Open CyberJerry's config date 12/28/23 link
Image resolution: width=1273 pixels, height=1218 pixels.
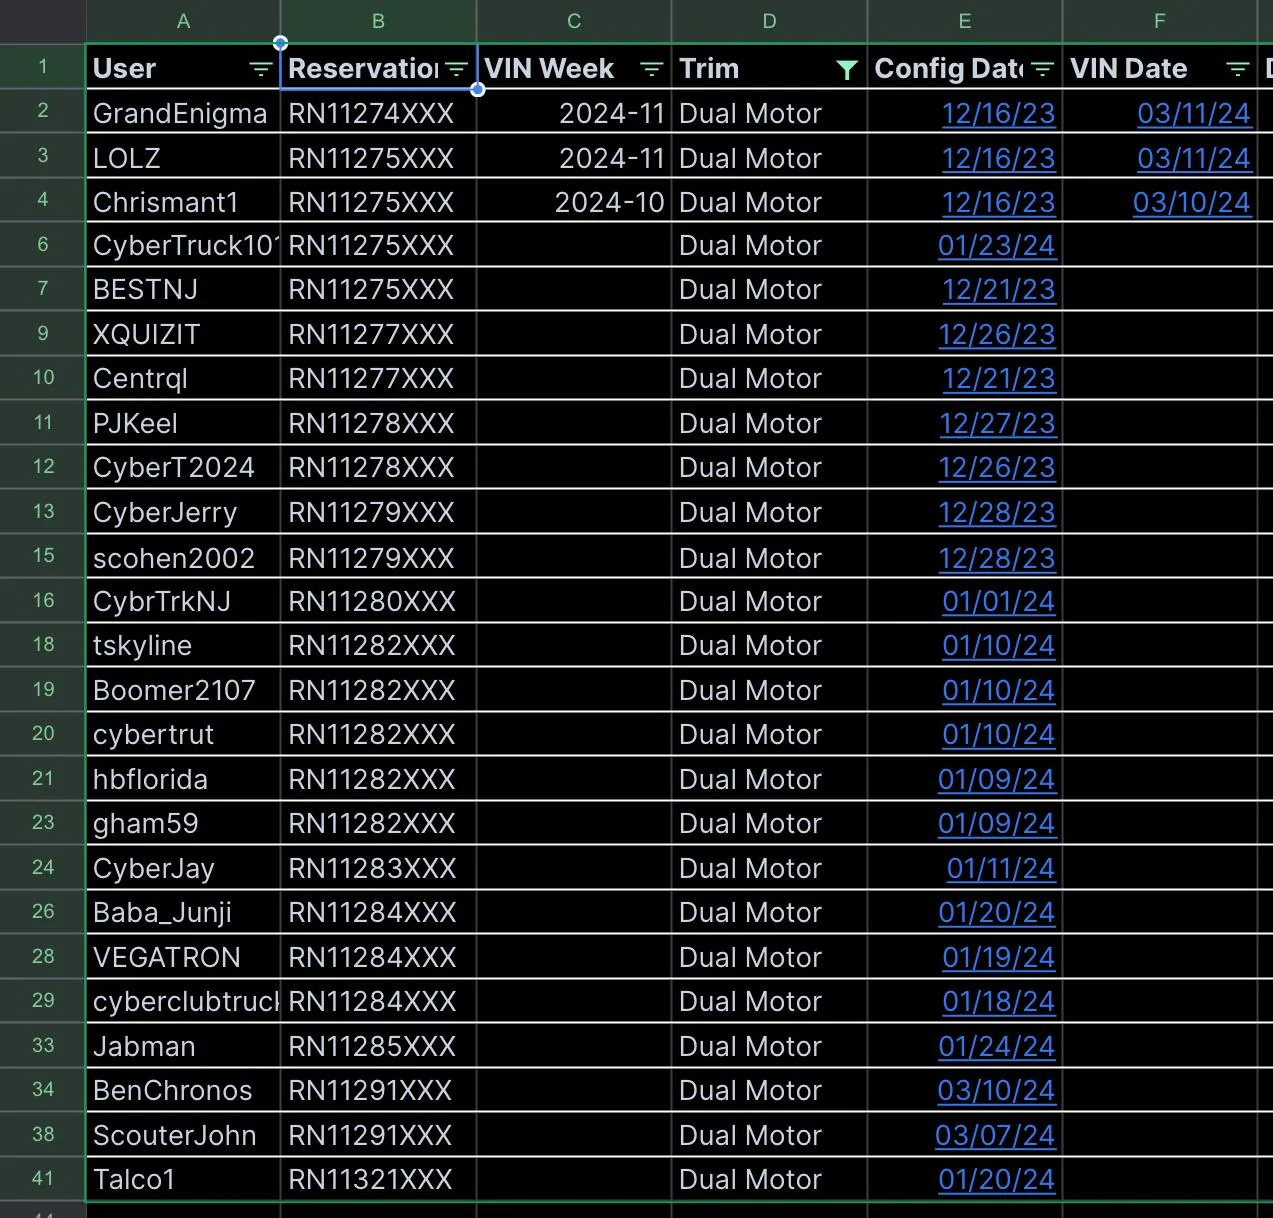click(997, 513)
